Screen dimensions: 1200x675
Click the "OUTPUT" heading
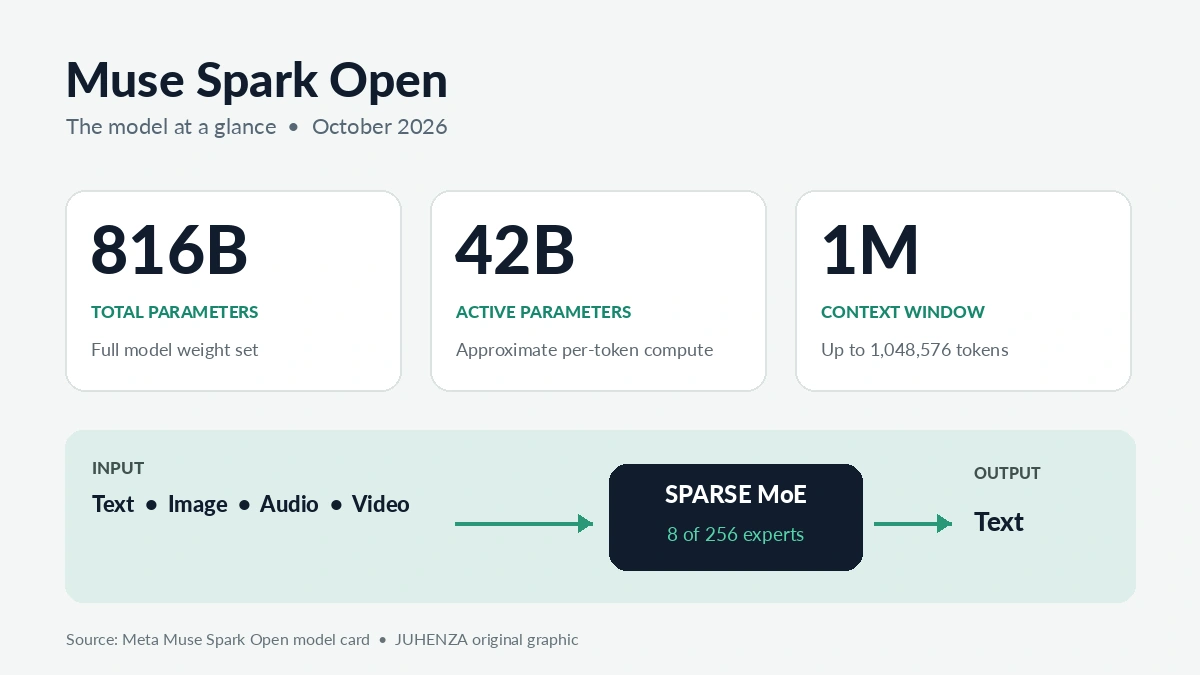[x=1007, y=473]
